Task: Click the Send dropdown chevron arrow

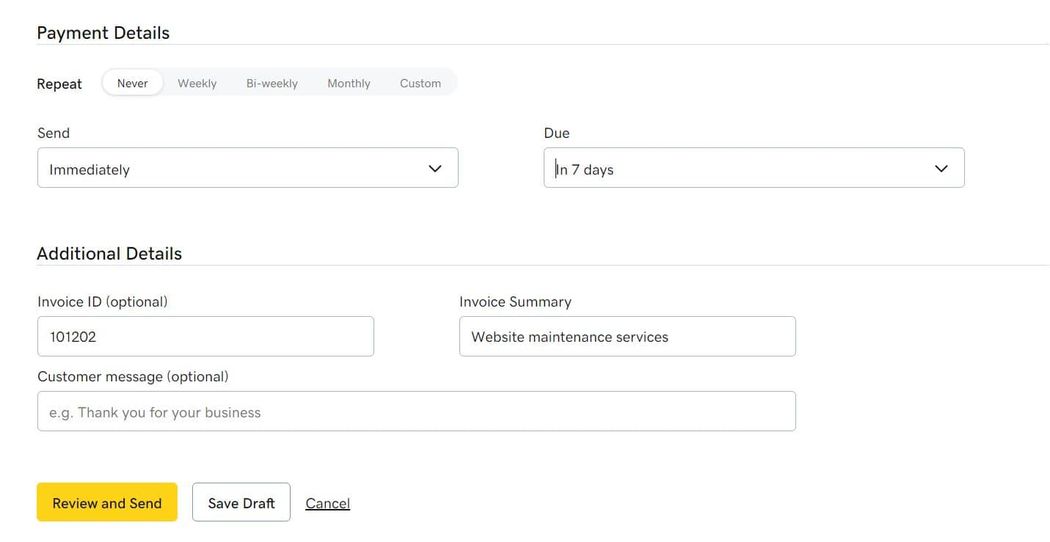Action: click(435, 168)
